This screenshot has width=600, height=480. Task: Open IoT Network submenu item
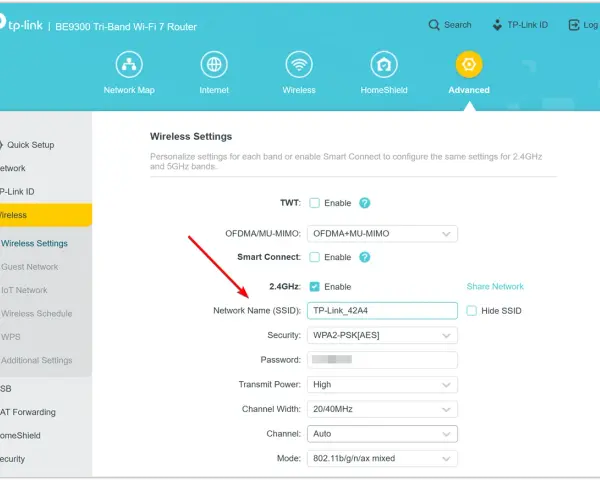[24, 290]
